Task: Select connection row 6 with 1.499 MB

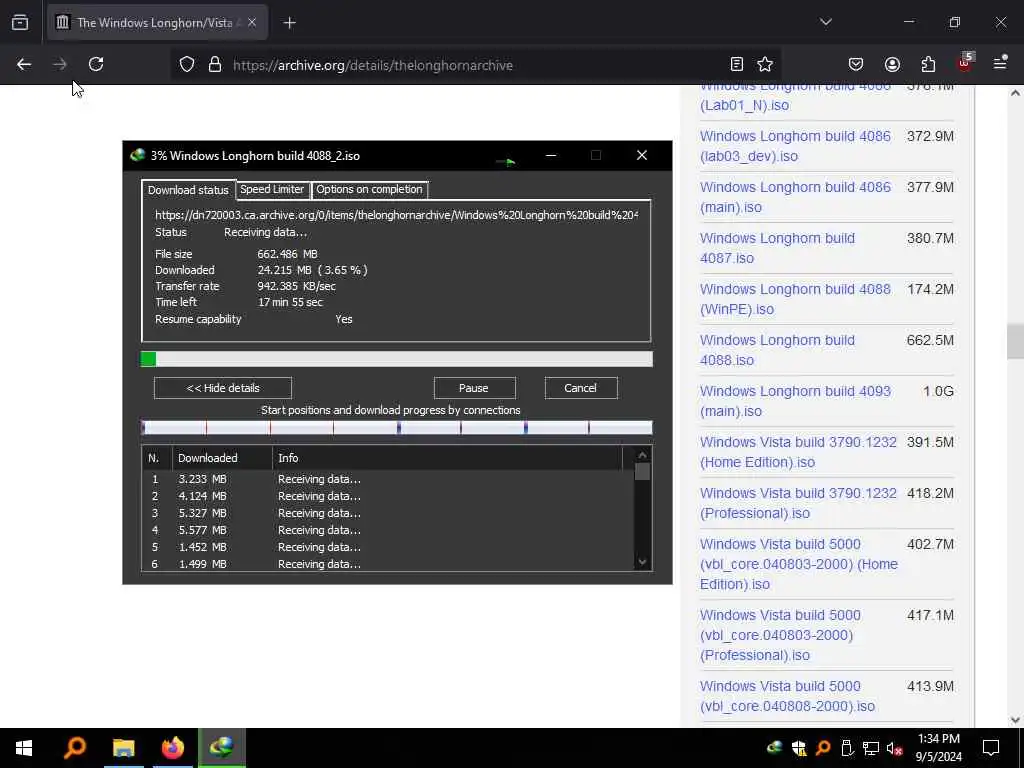Action: pyautogui.click(x=388, y=564)
